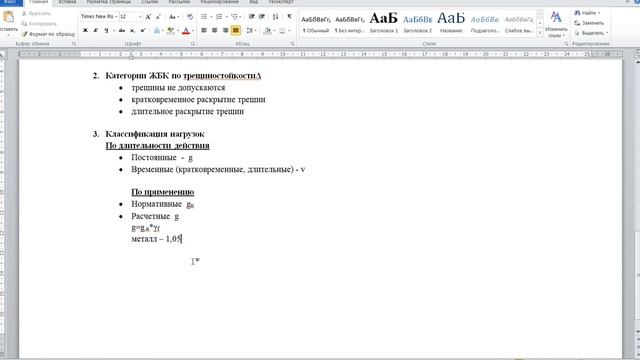Switch to the Вставка tab
This screenshot has width=640, height=360.
click(67, 2)
